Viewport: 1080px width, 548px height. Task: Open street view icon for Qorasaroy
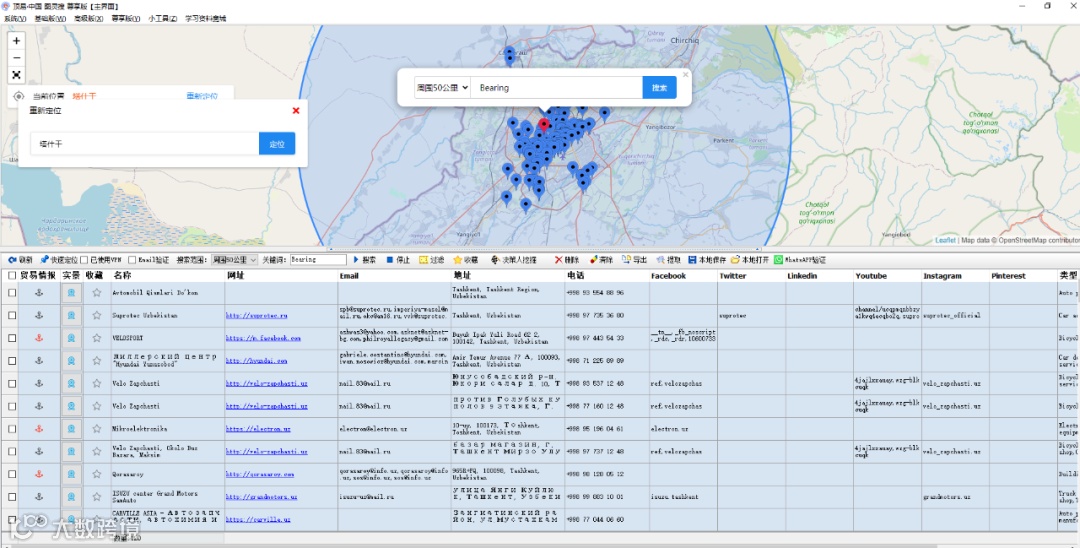(x=71, y=474)
